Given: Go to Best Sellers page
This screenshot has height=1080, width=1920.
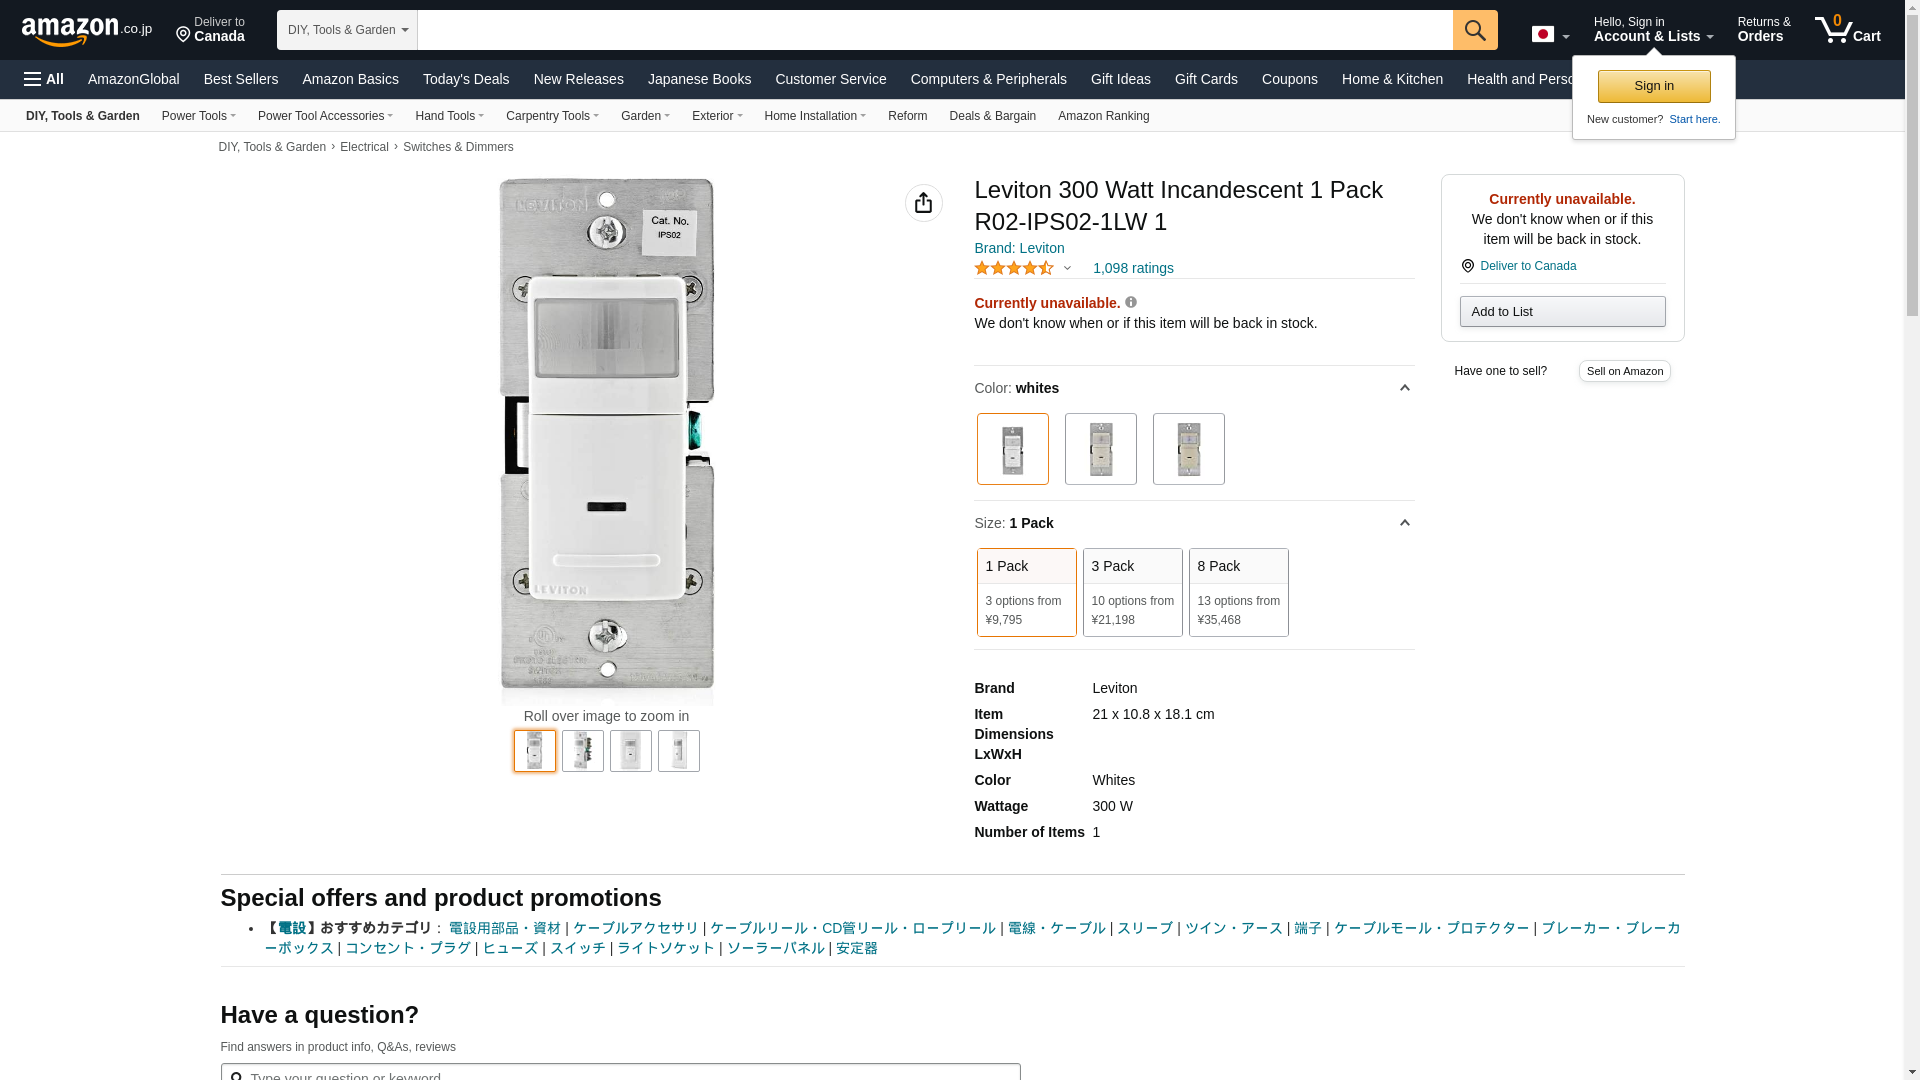Looking at the screenshot, I should click(240, 79).
